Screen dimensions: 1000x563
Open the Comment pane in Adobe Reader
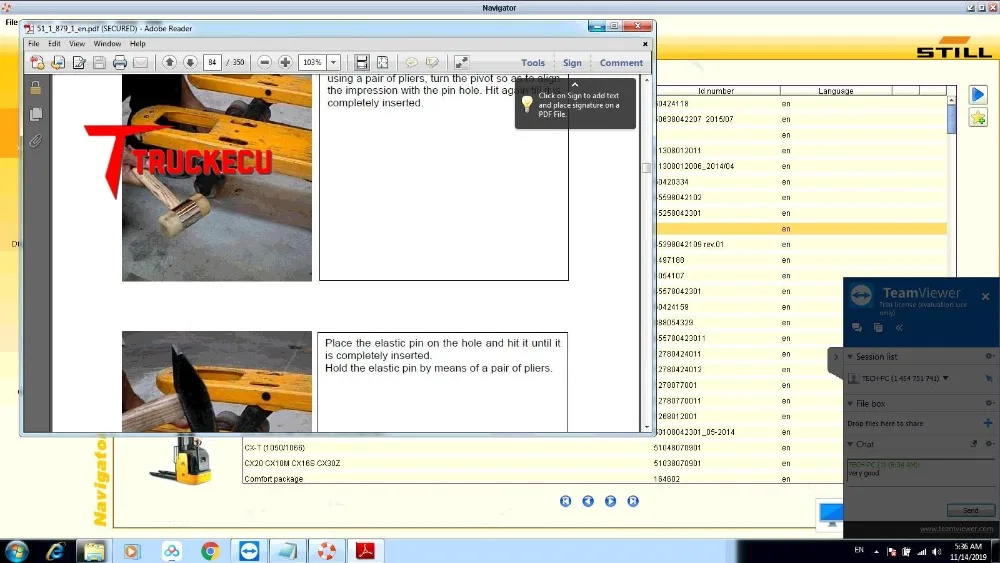point(621,62)
